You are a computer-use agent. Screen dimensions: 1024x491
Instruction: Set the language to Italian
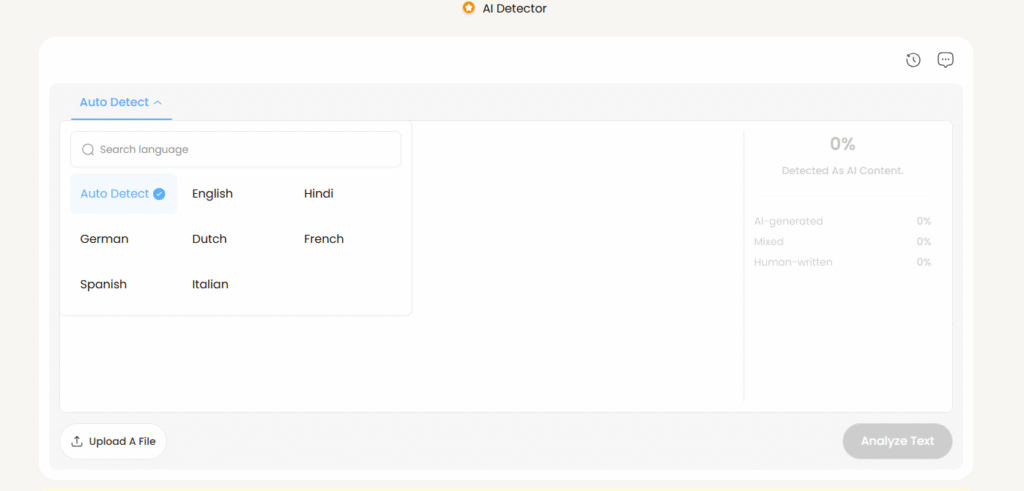[210, 284]
